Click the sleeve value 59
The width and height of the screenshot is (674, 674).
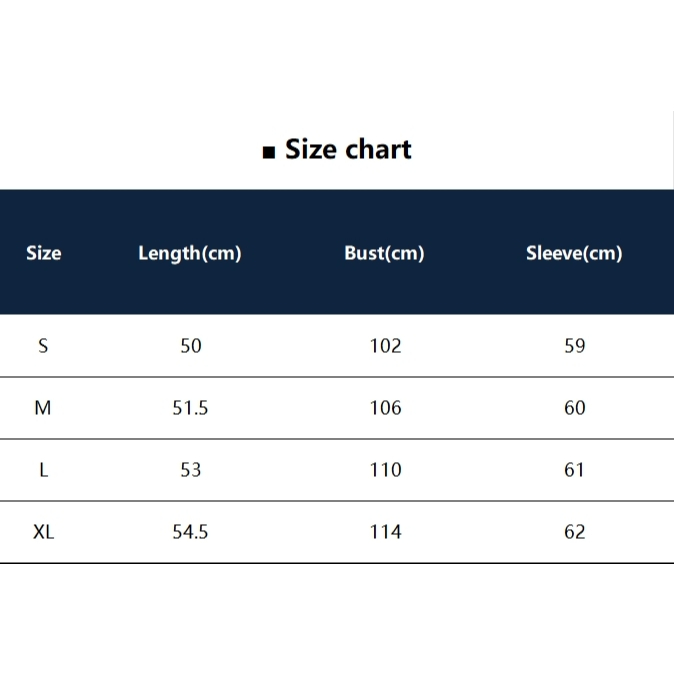[x=574, y=346]
